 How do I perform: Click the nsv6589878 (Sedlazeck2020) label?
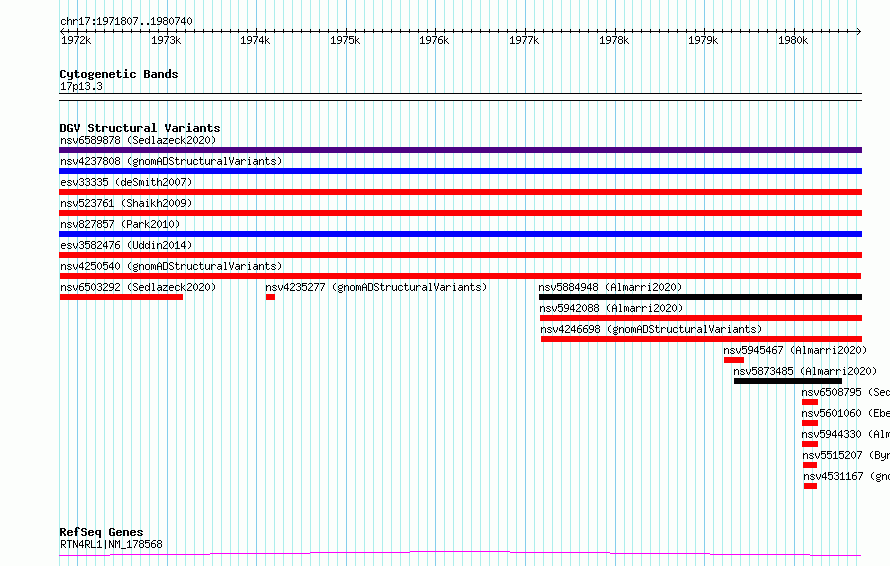[x=138, y=140]
